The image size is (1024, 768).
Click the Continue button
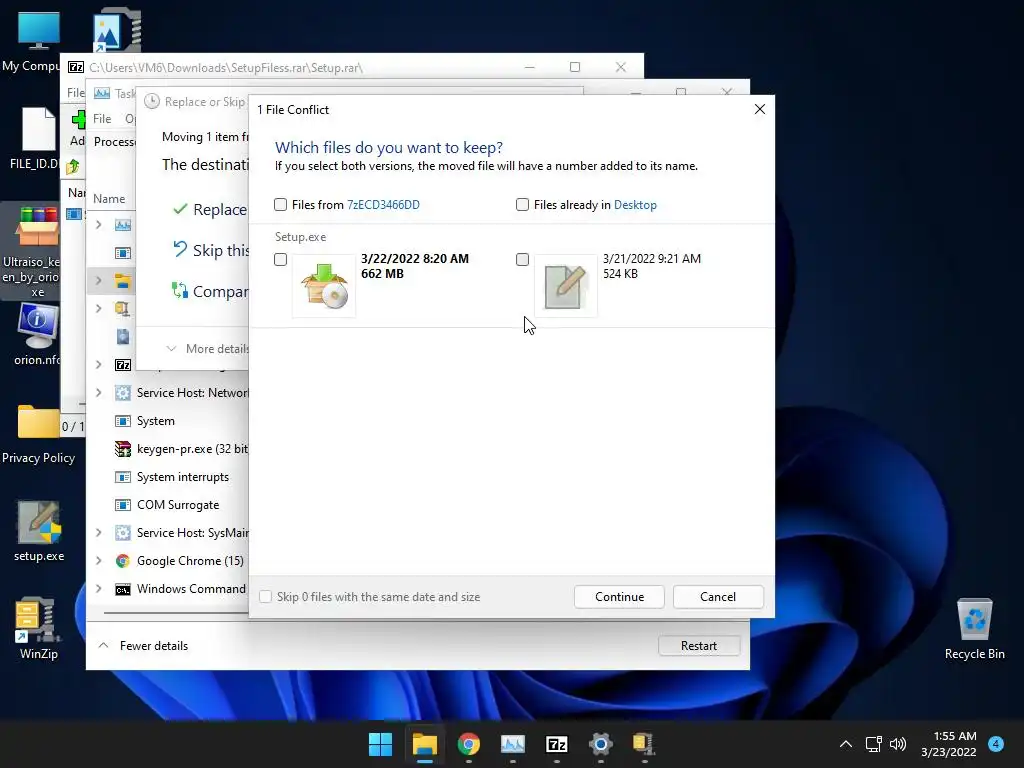tap(619, 596)
